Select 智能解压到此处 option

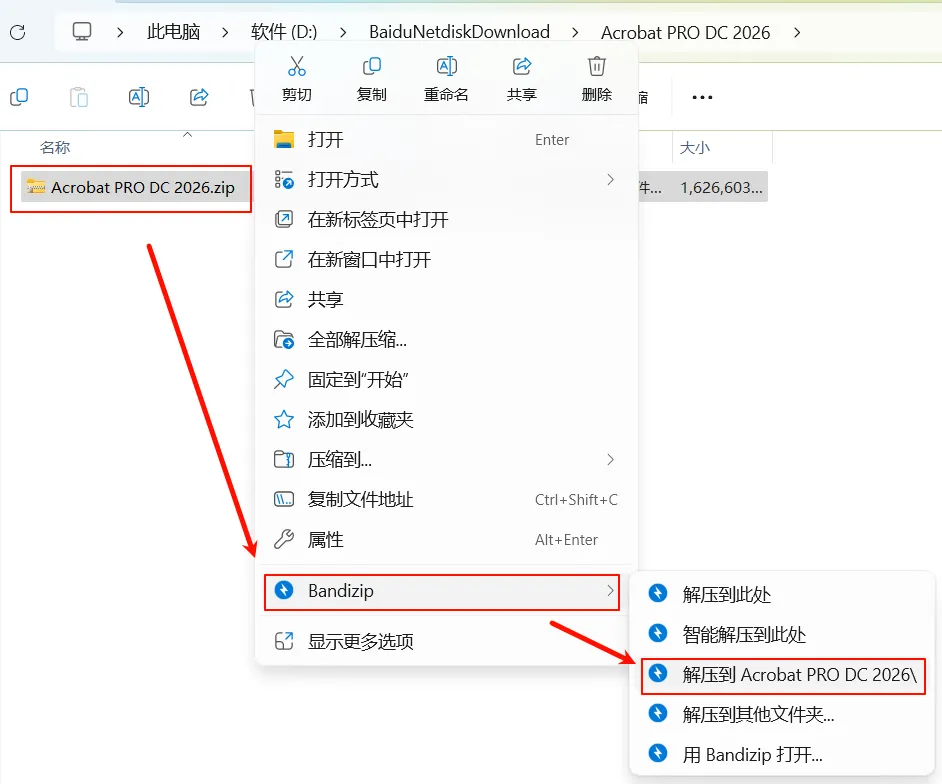782,634
